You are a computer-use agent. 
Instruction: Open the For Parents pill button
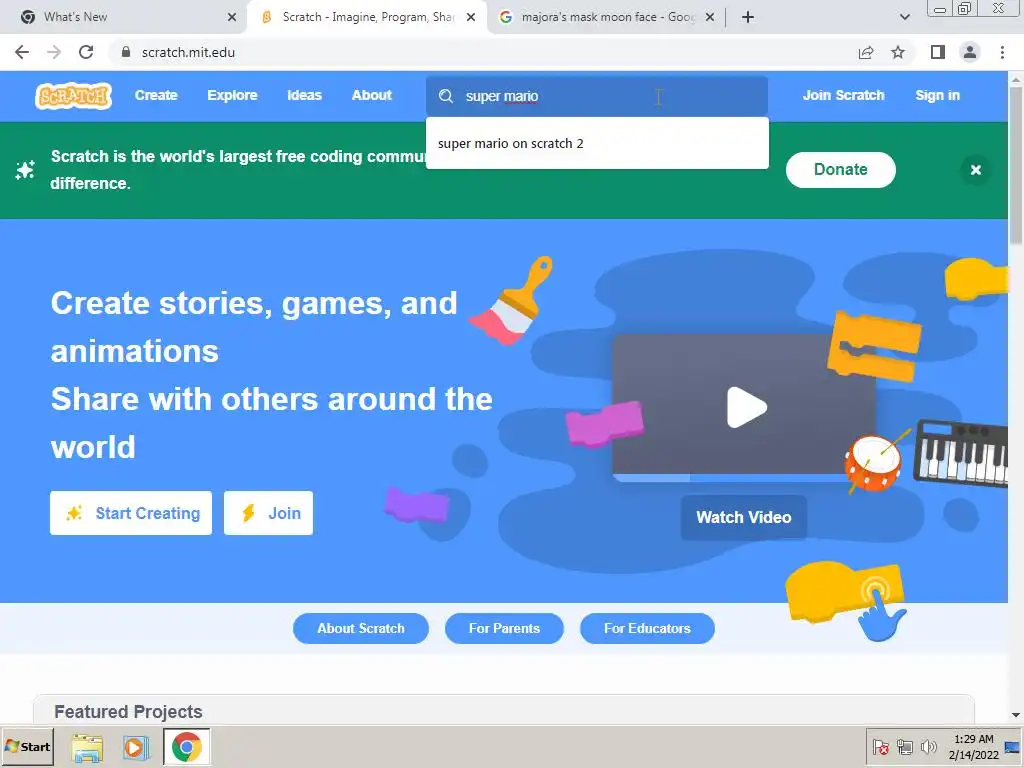click(x=504, y=628)
